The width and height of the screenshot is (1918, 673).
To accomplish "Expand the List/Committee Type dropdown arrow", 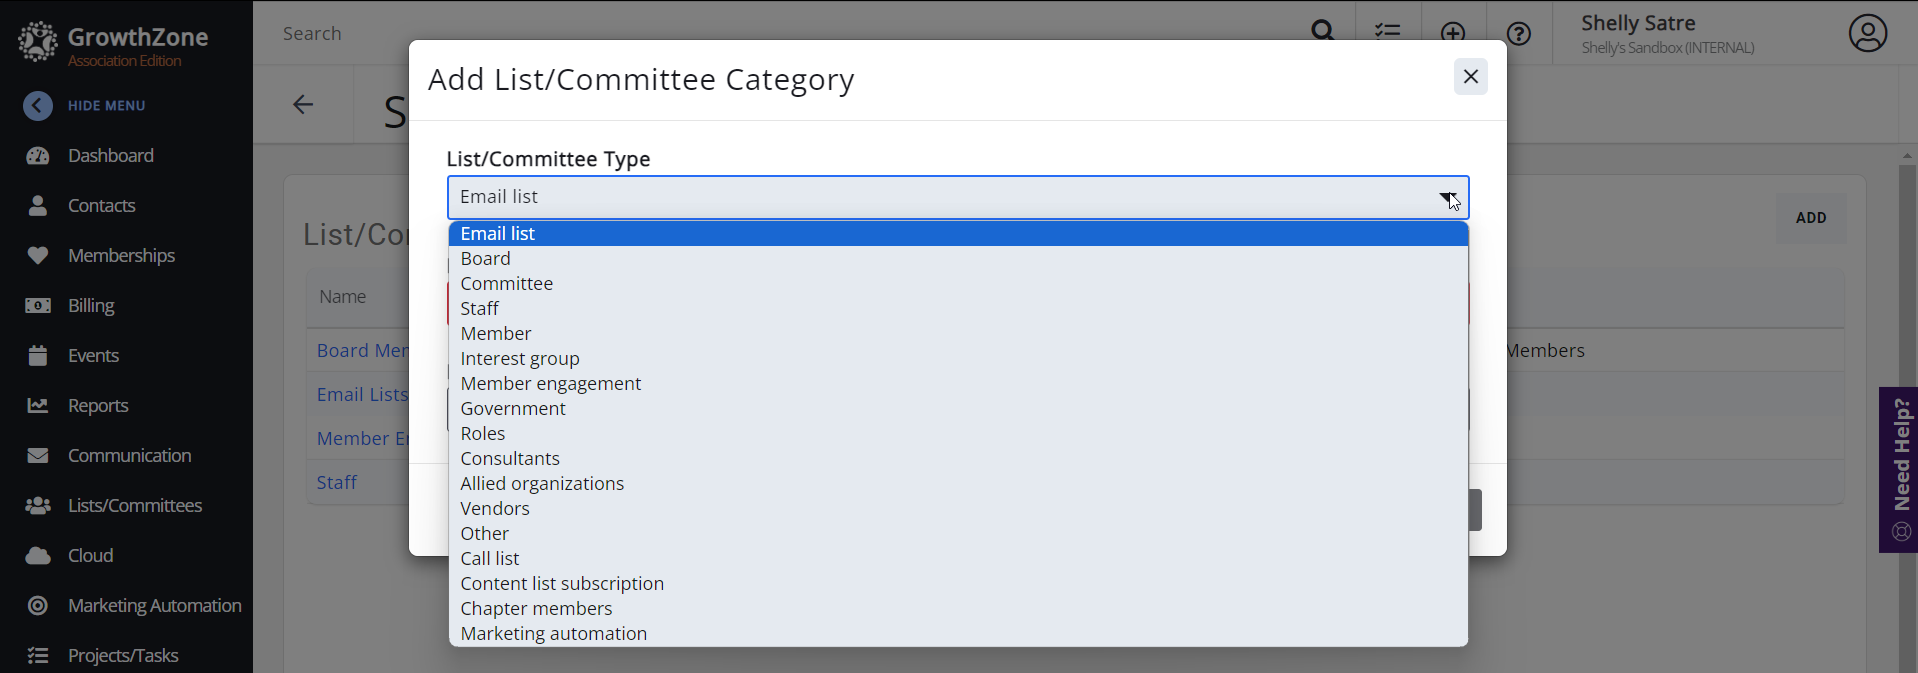I will (x=1447, y=197).
